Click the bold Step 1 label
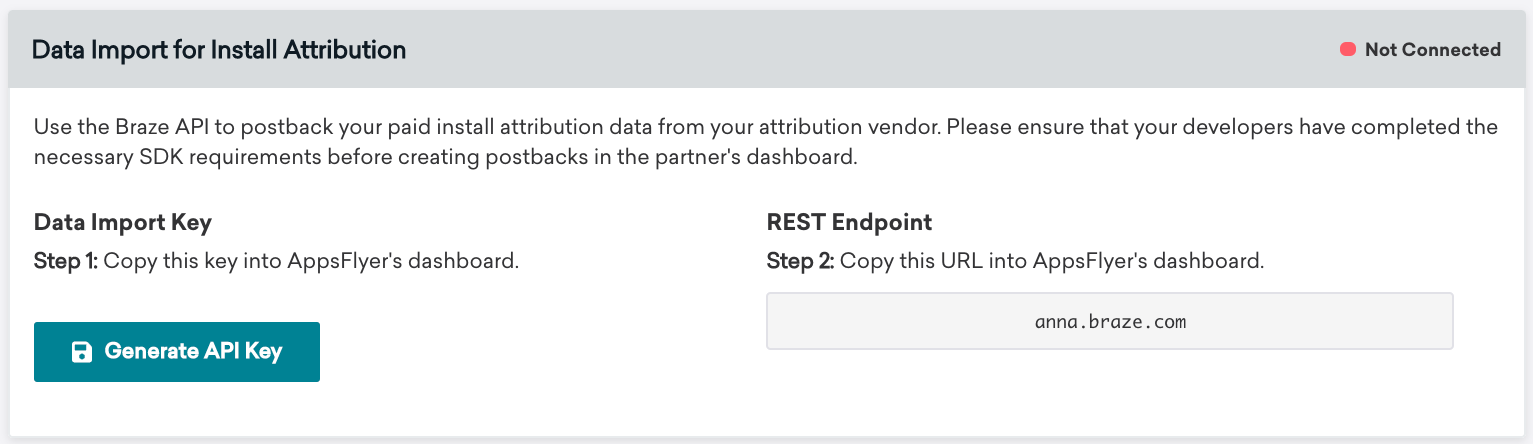 coord(66,262)
